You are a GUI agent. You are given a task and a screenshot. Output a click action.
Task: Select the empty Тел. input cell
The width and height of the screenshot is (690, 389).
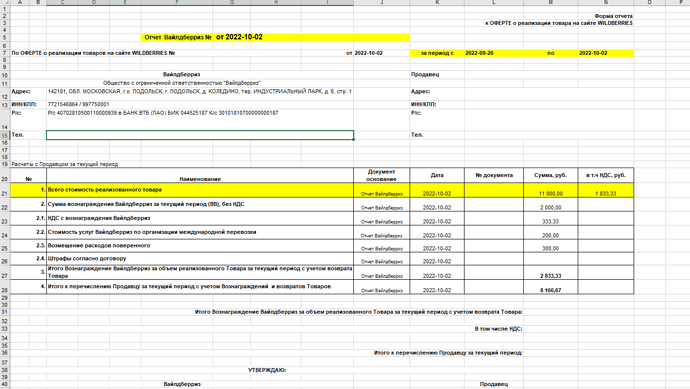tap(200, 135)
